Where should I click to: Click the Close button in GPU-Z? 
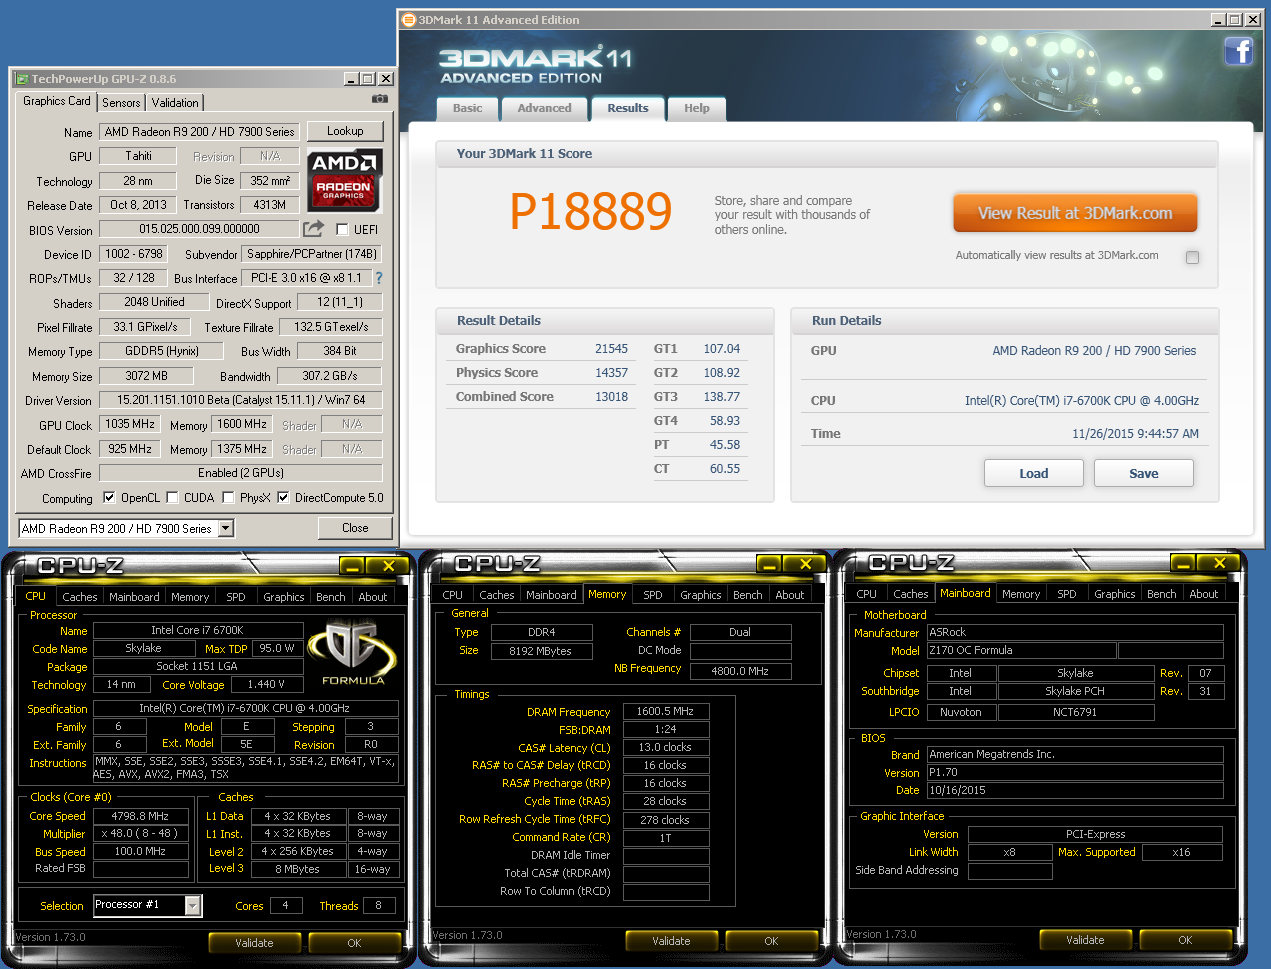coord(355,528)
